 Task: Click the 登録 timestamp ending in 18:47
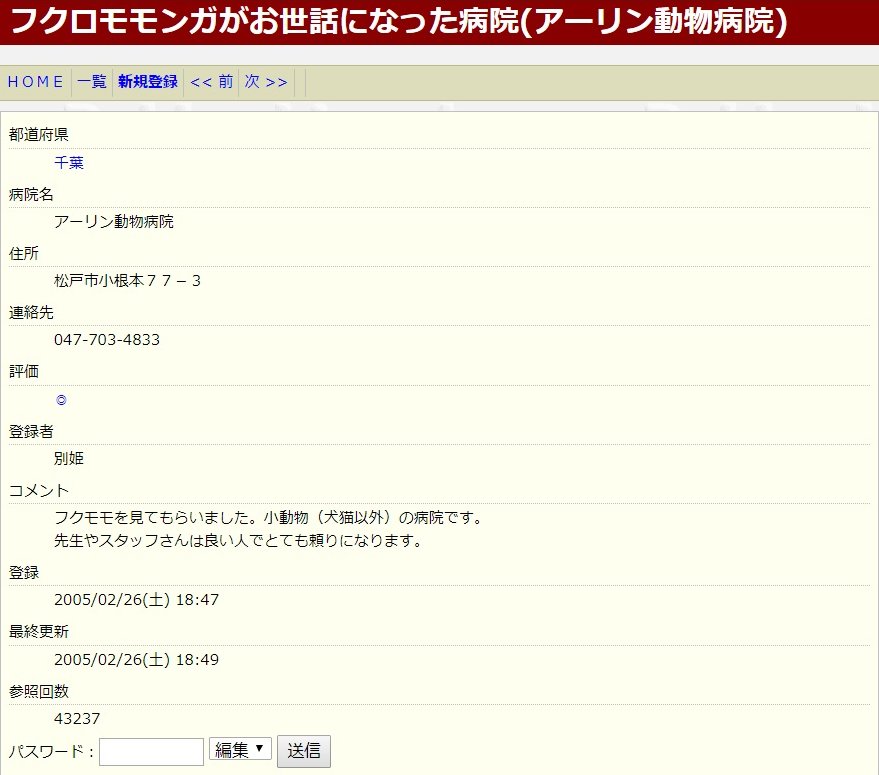[136, 600]
